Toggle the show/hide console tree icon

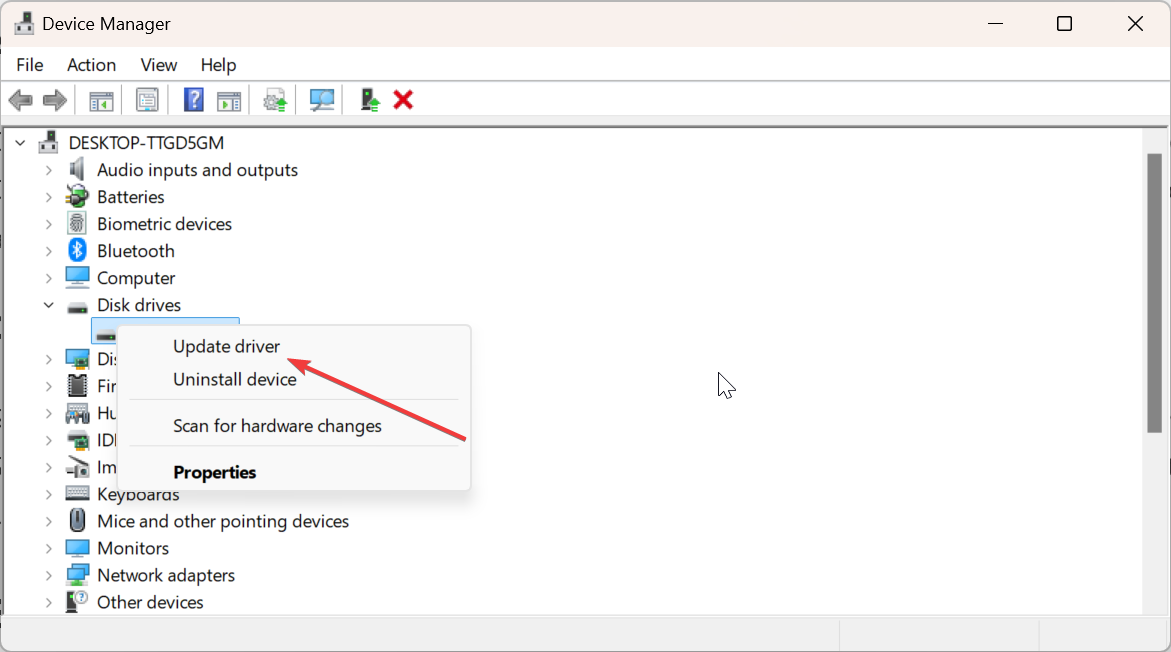[101, 100]
